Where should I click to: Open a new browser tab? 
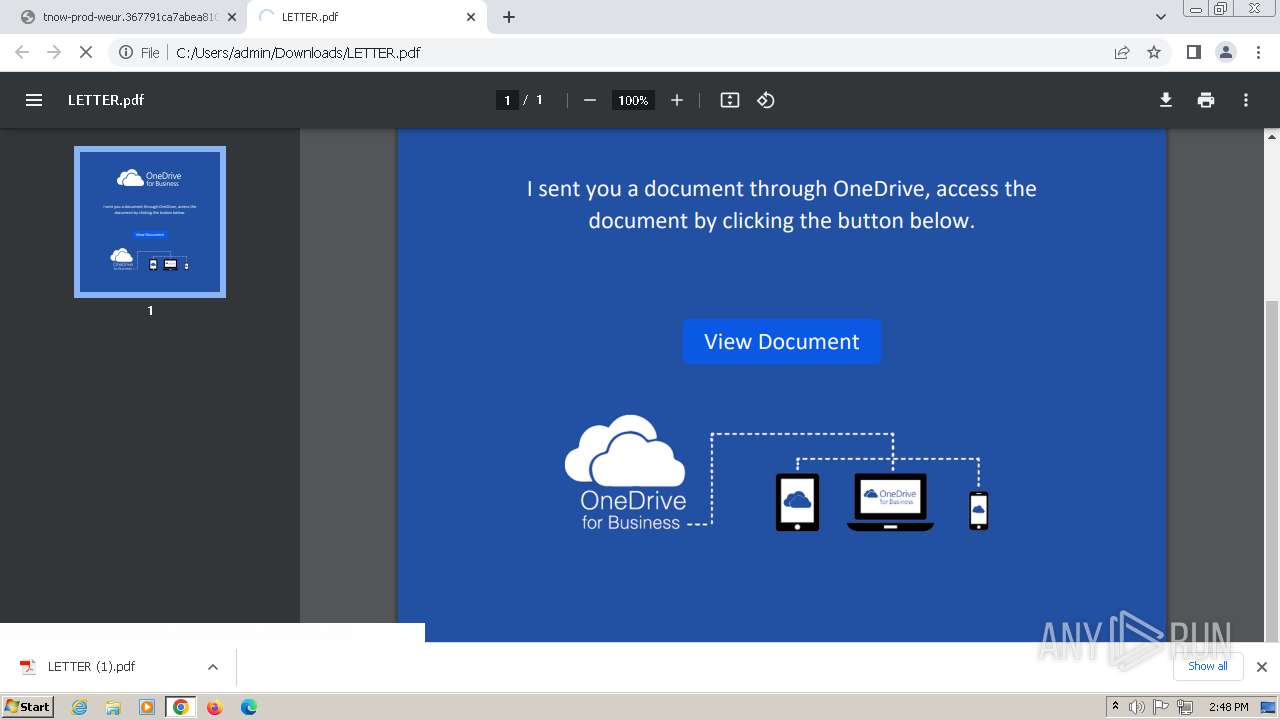(x=509, y=17)
